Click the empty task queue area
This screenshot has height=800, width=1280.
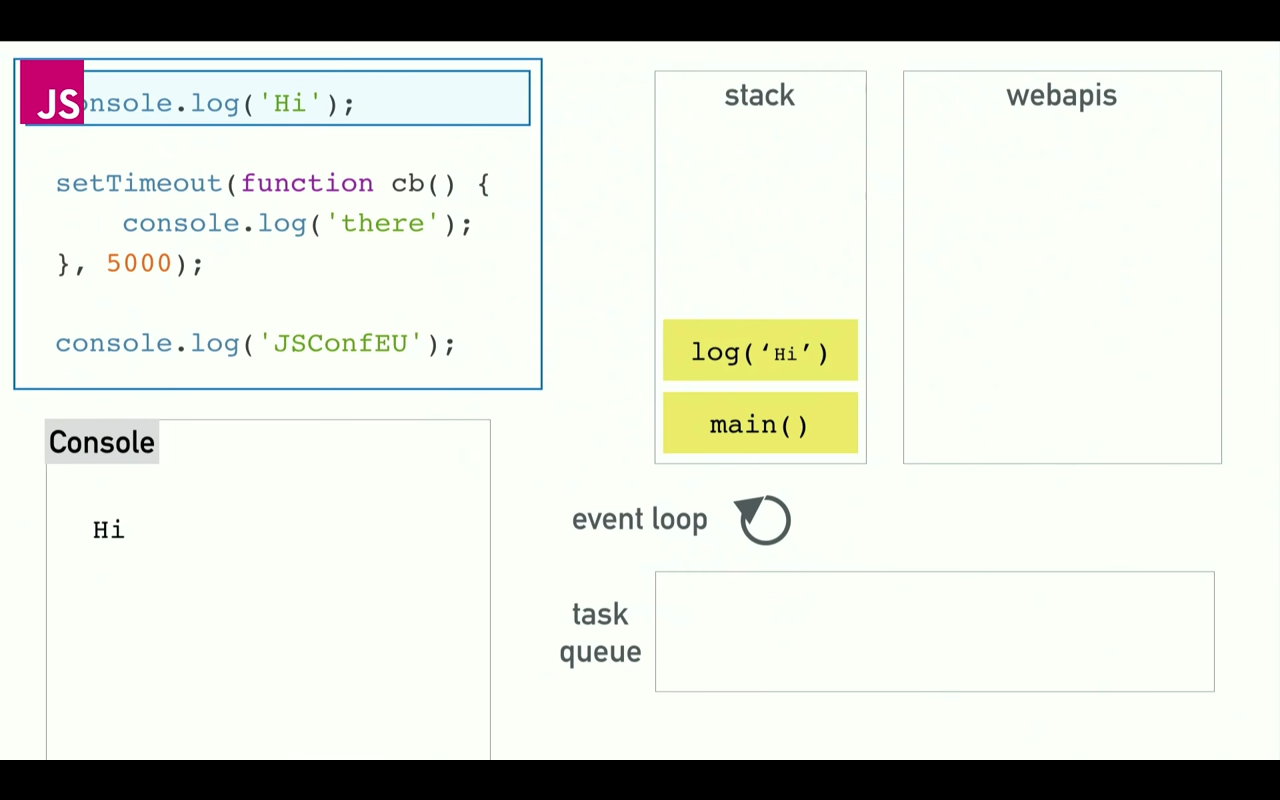click(934, 632)
